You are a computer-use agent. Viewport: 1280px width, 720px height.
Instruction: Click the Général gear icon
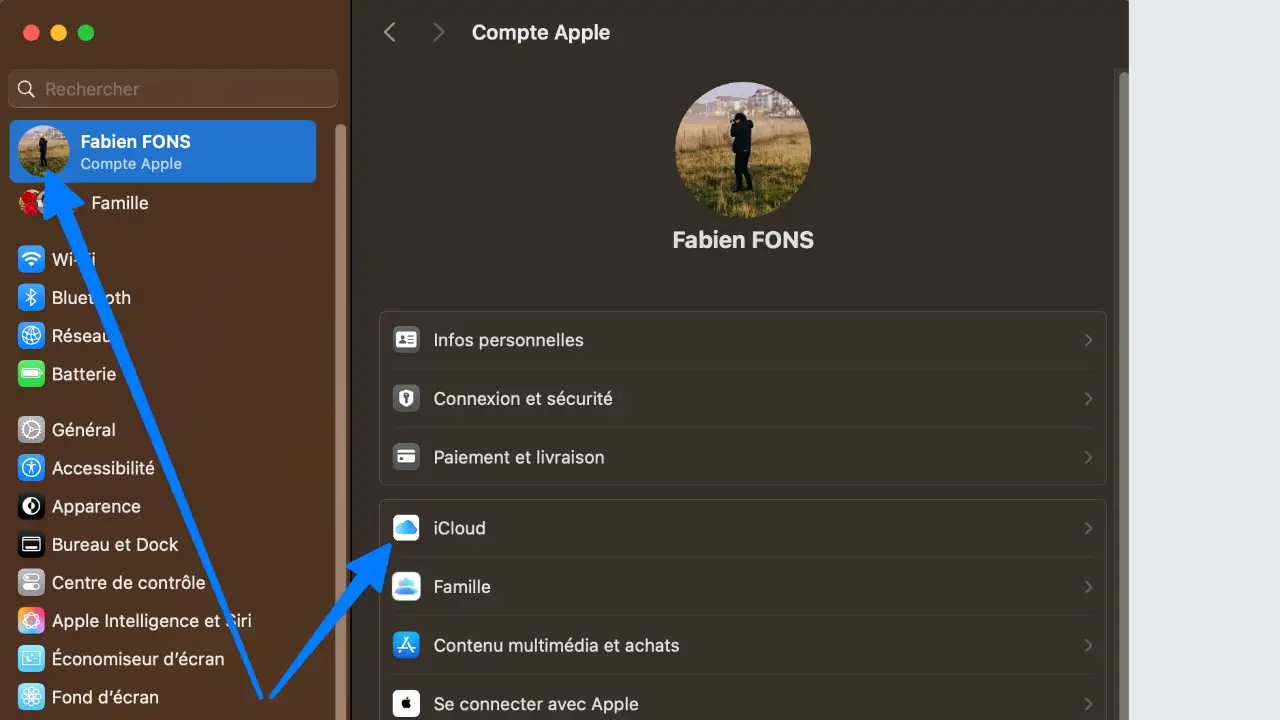point(32,430)
